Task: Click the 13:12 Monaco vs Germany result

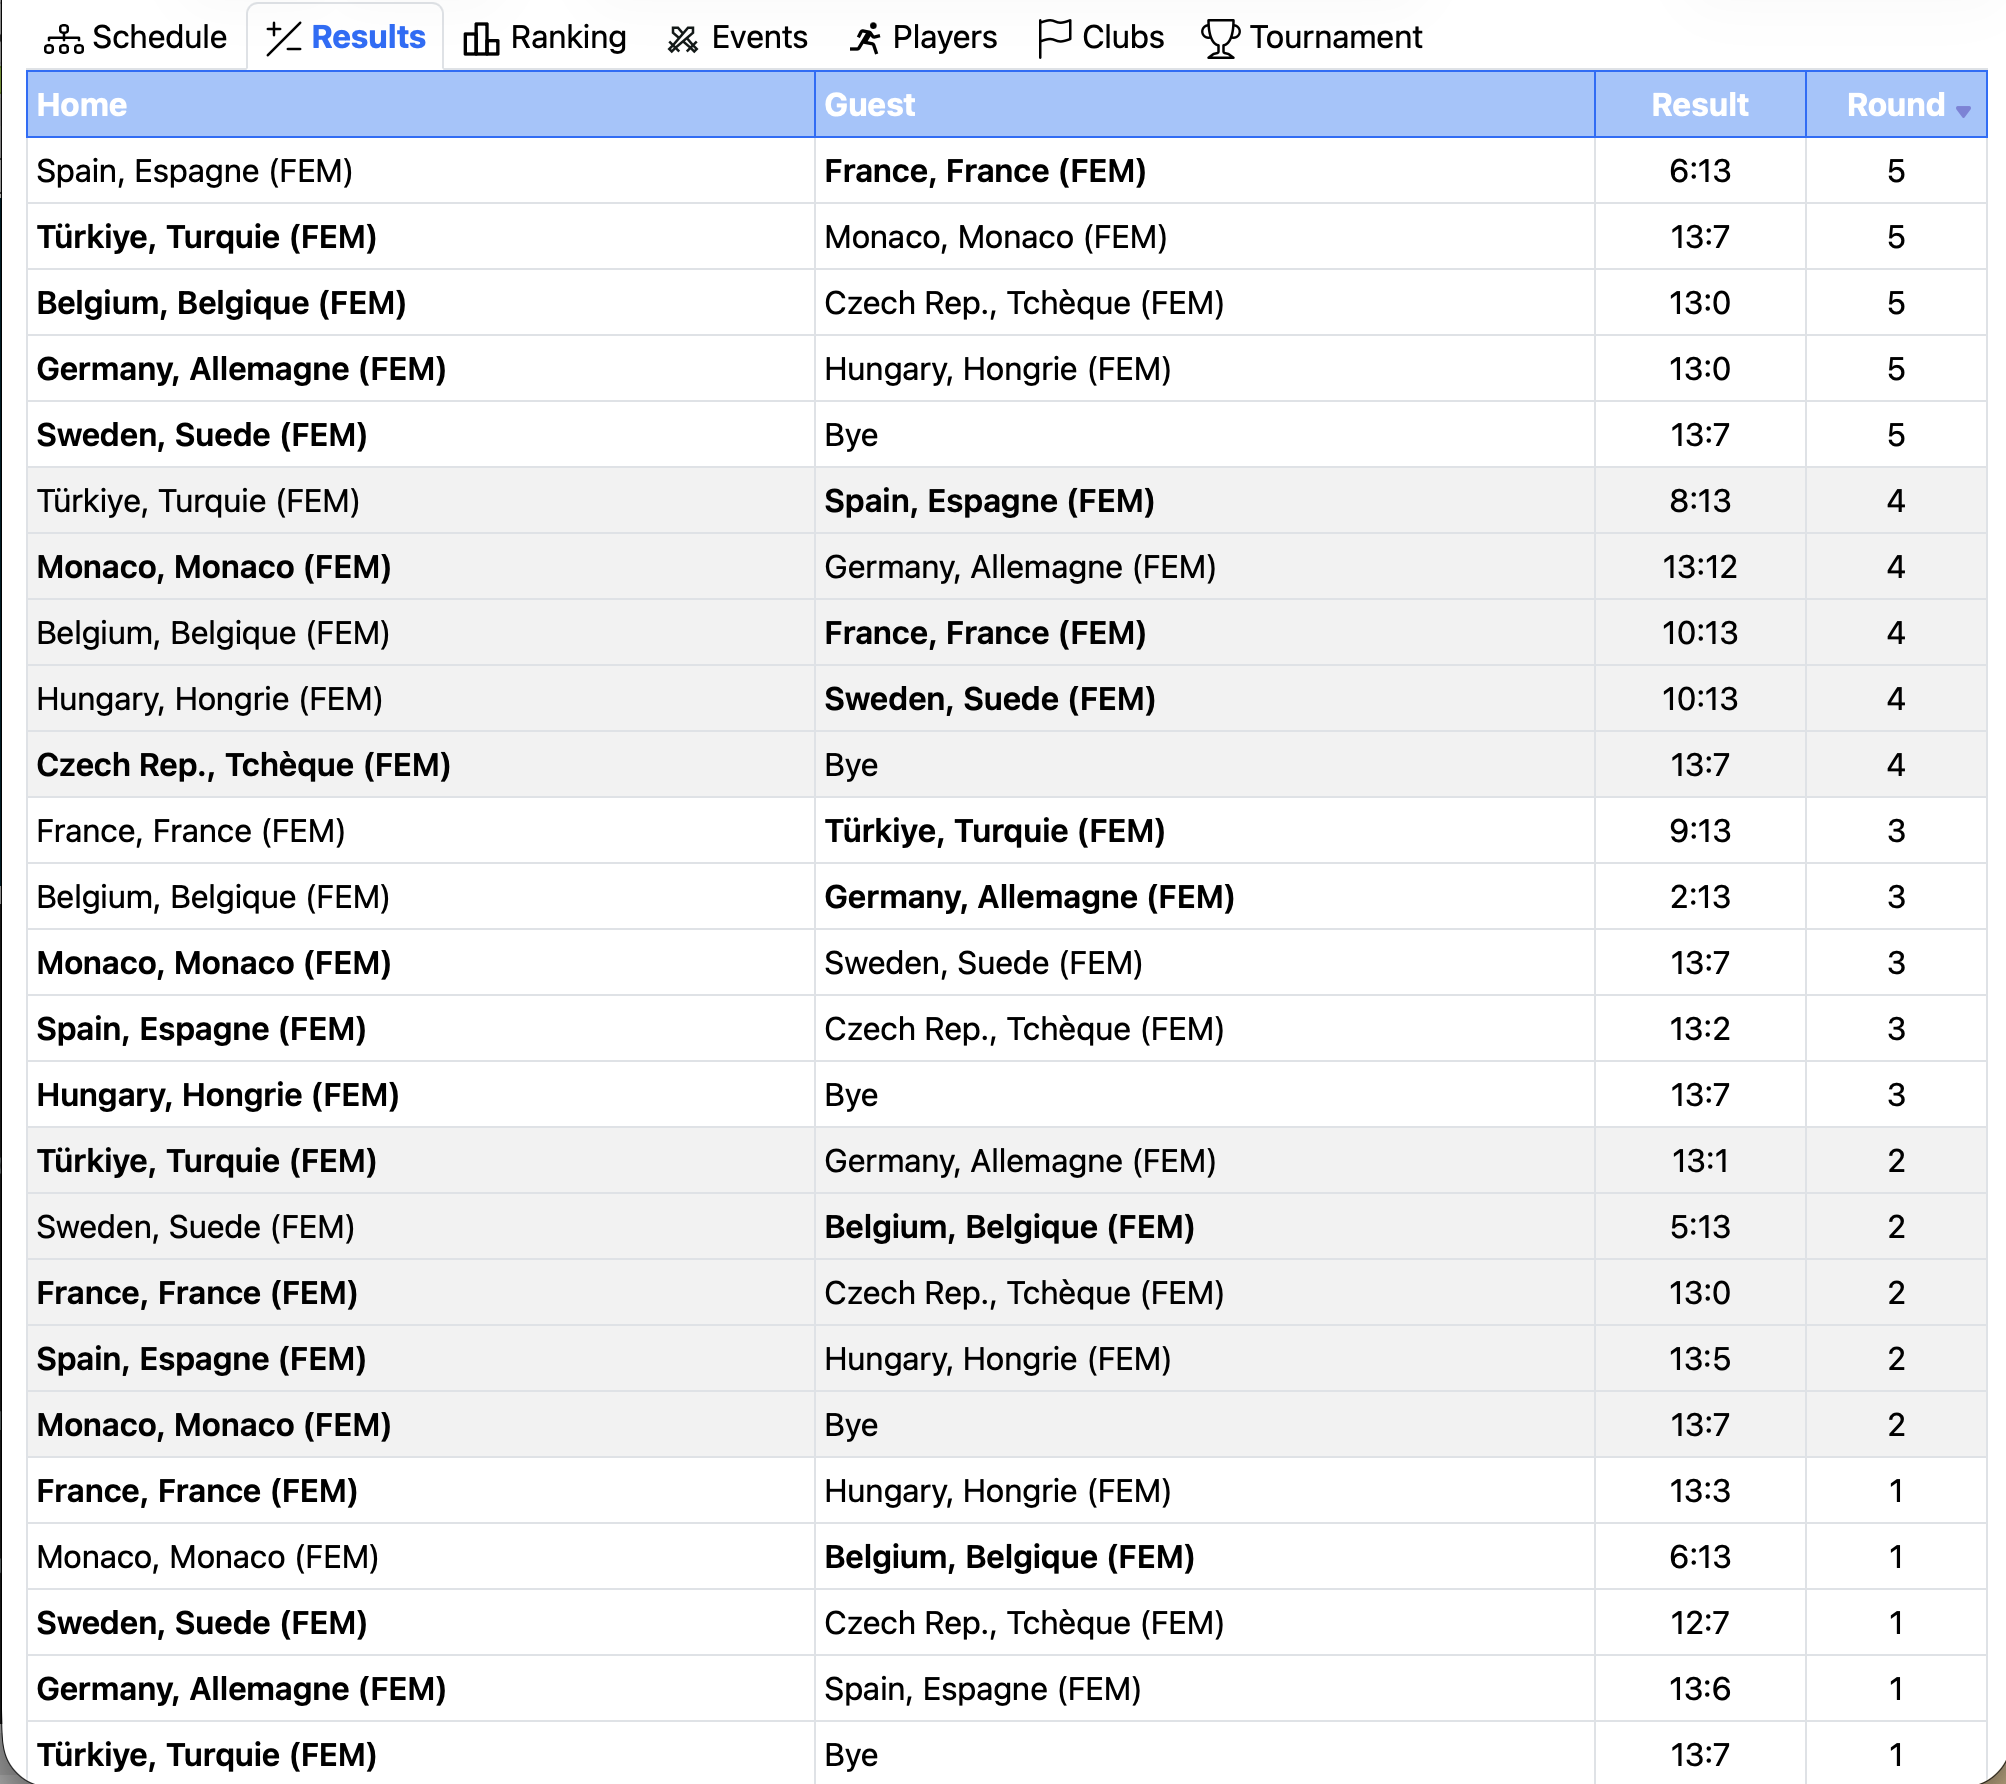Action: 1699,567
